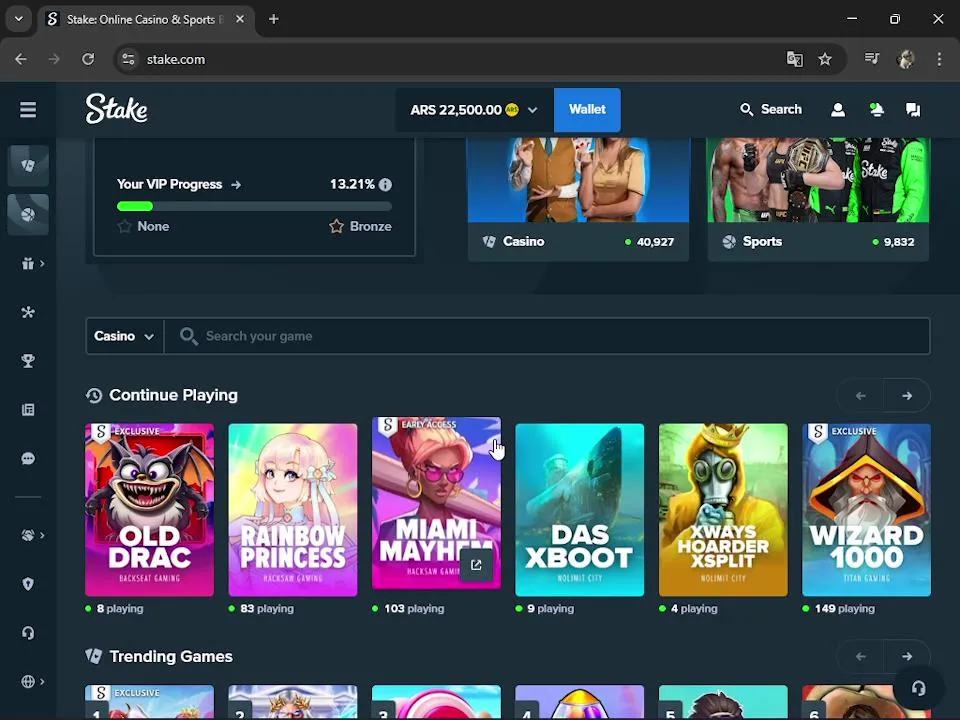Open the xWays Hoarder xSplit game
Image resolution: width=960 pixels, height=720 pixels.
pos(723,510)
